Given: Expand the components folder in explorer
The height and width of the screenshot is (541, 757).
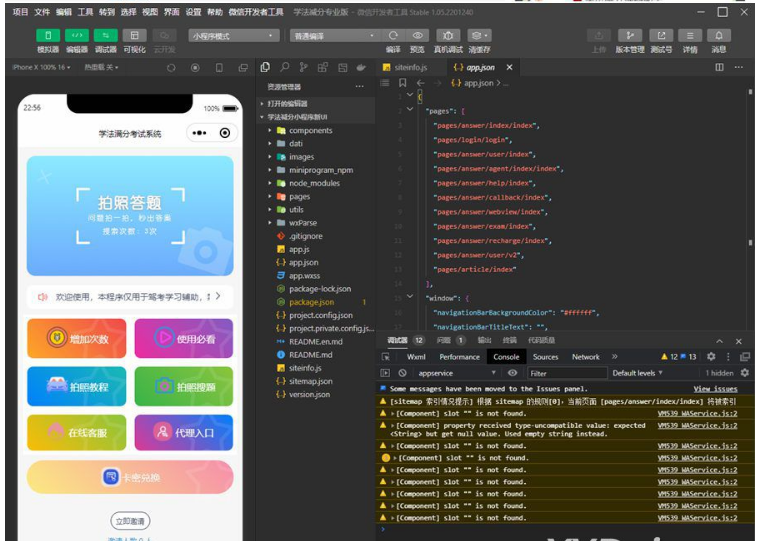Looking at the screenshot, I should (310, 130).
